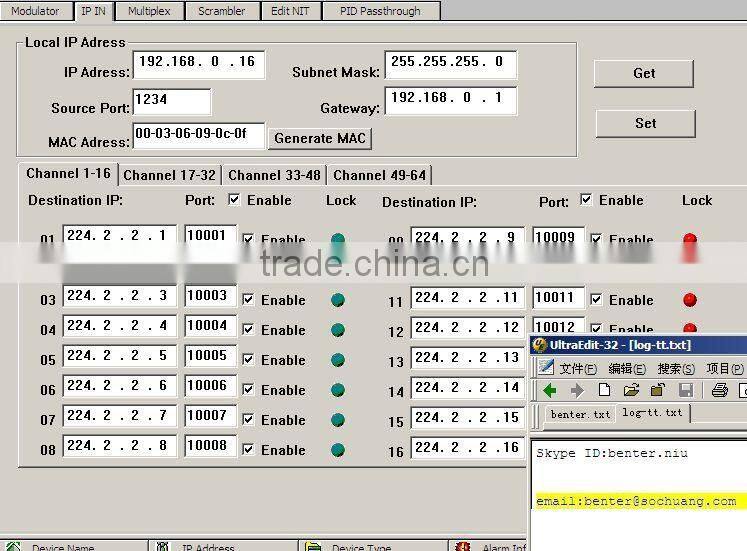This screenshot has width=747, height=551.
Task: Click channel 05 destination IP field
Action: [120, 356]
